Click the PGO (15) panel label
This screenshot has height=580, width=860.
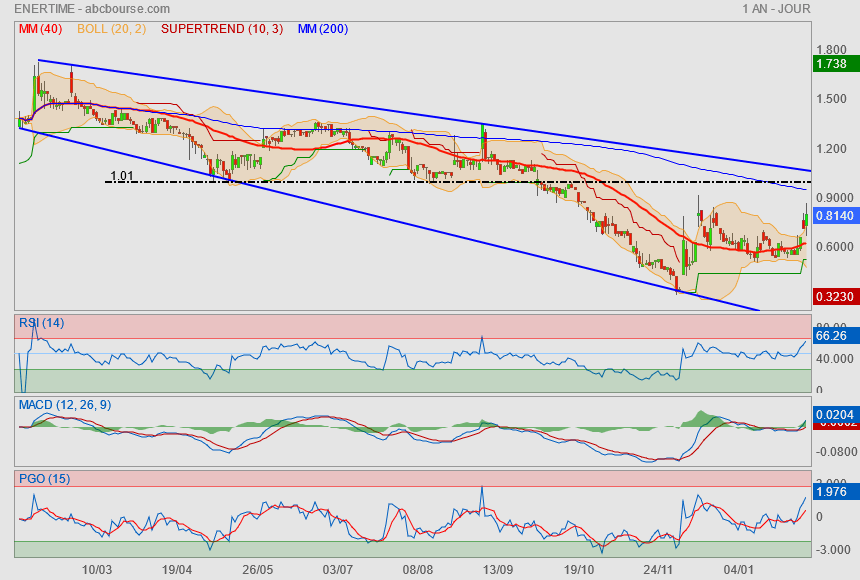point(44,479)
